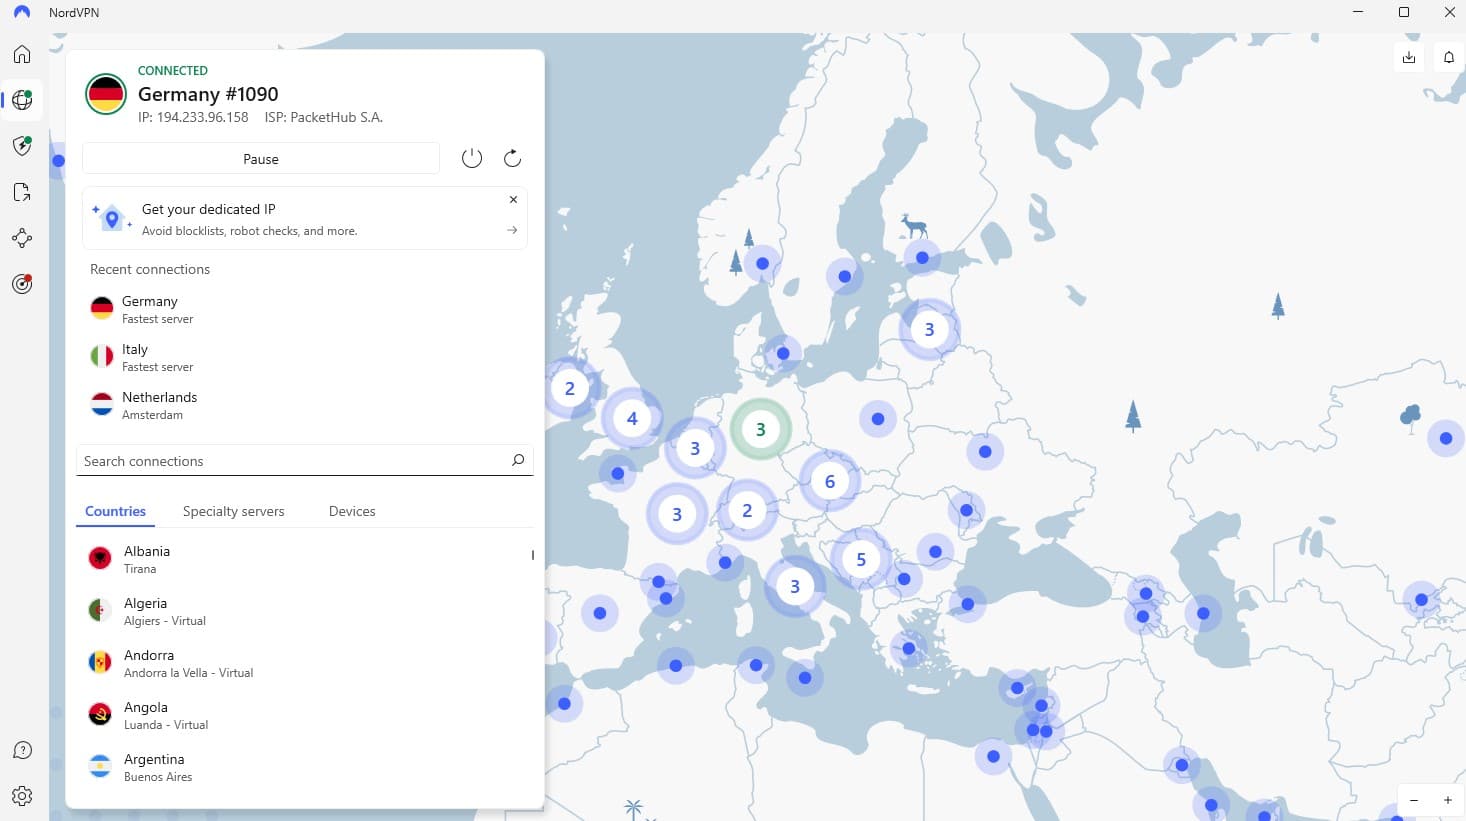Select recent connection Netherlands Amsterdam
The height and width of the screenshot is (821, 1466).
click(x=305, y=405)
